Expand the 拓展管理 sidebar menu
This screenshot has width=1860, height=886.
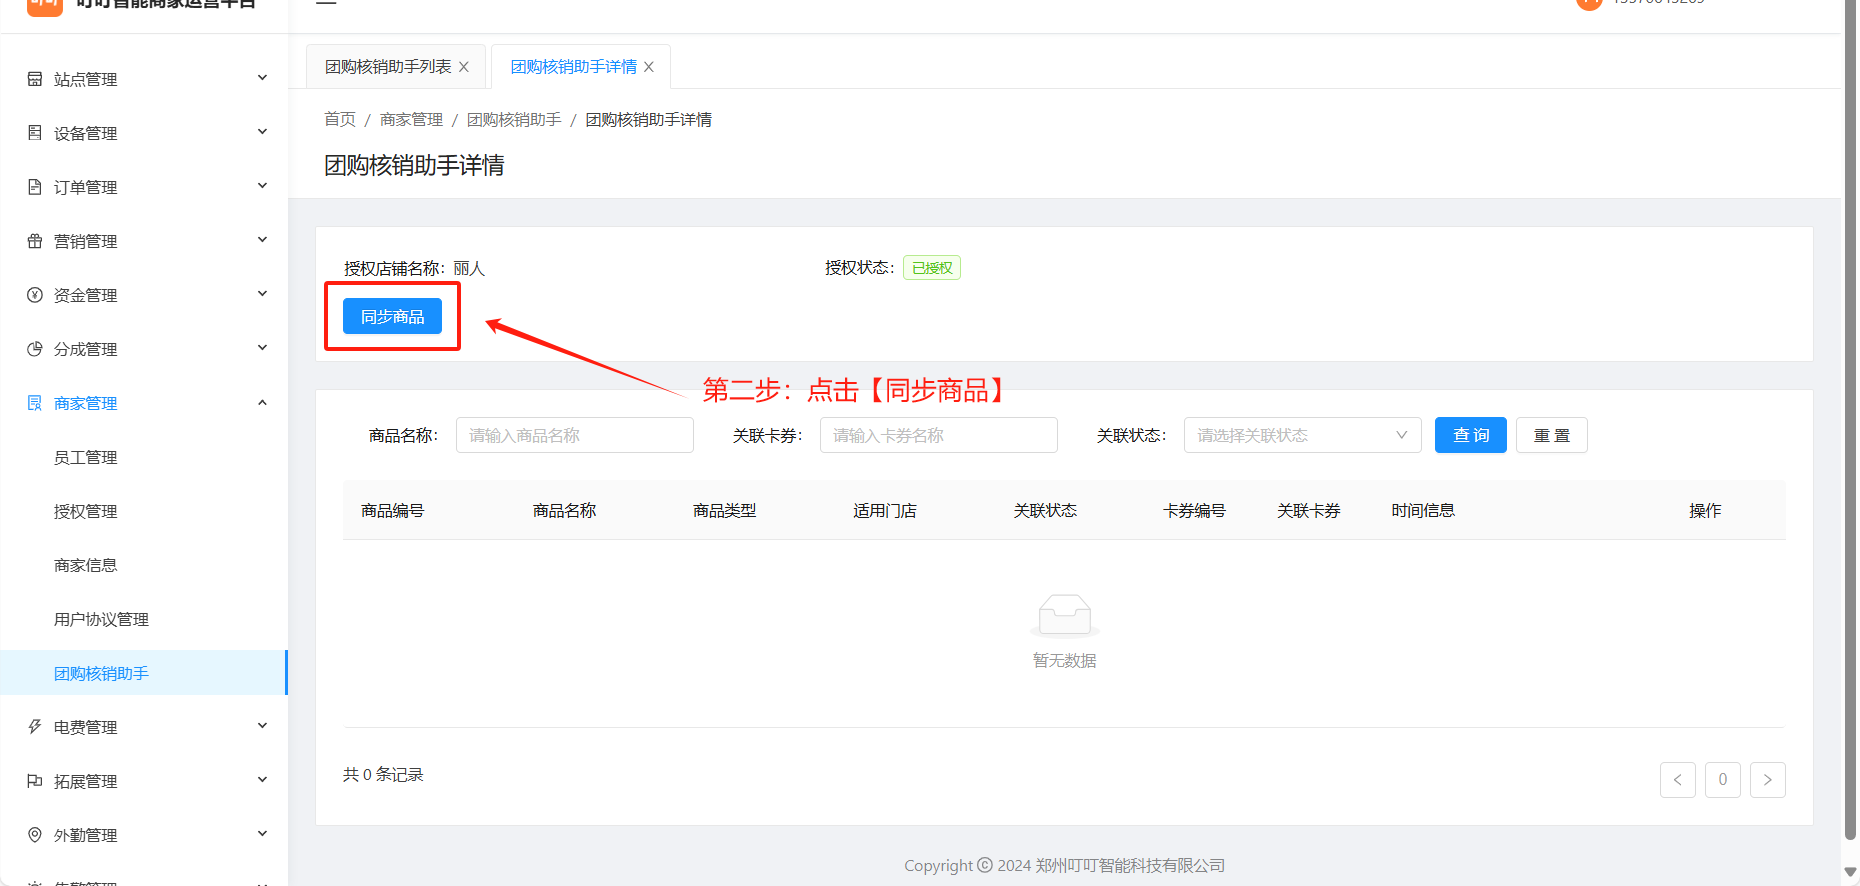pos(262,781)
